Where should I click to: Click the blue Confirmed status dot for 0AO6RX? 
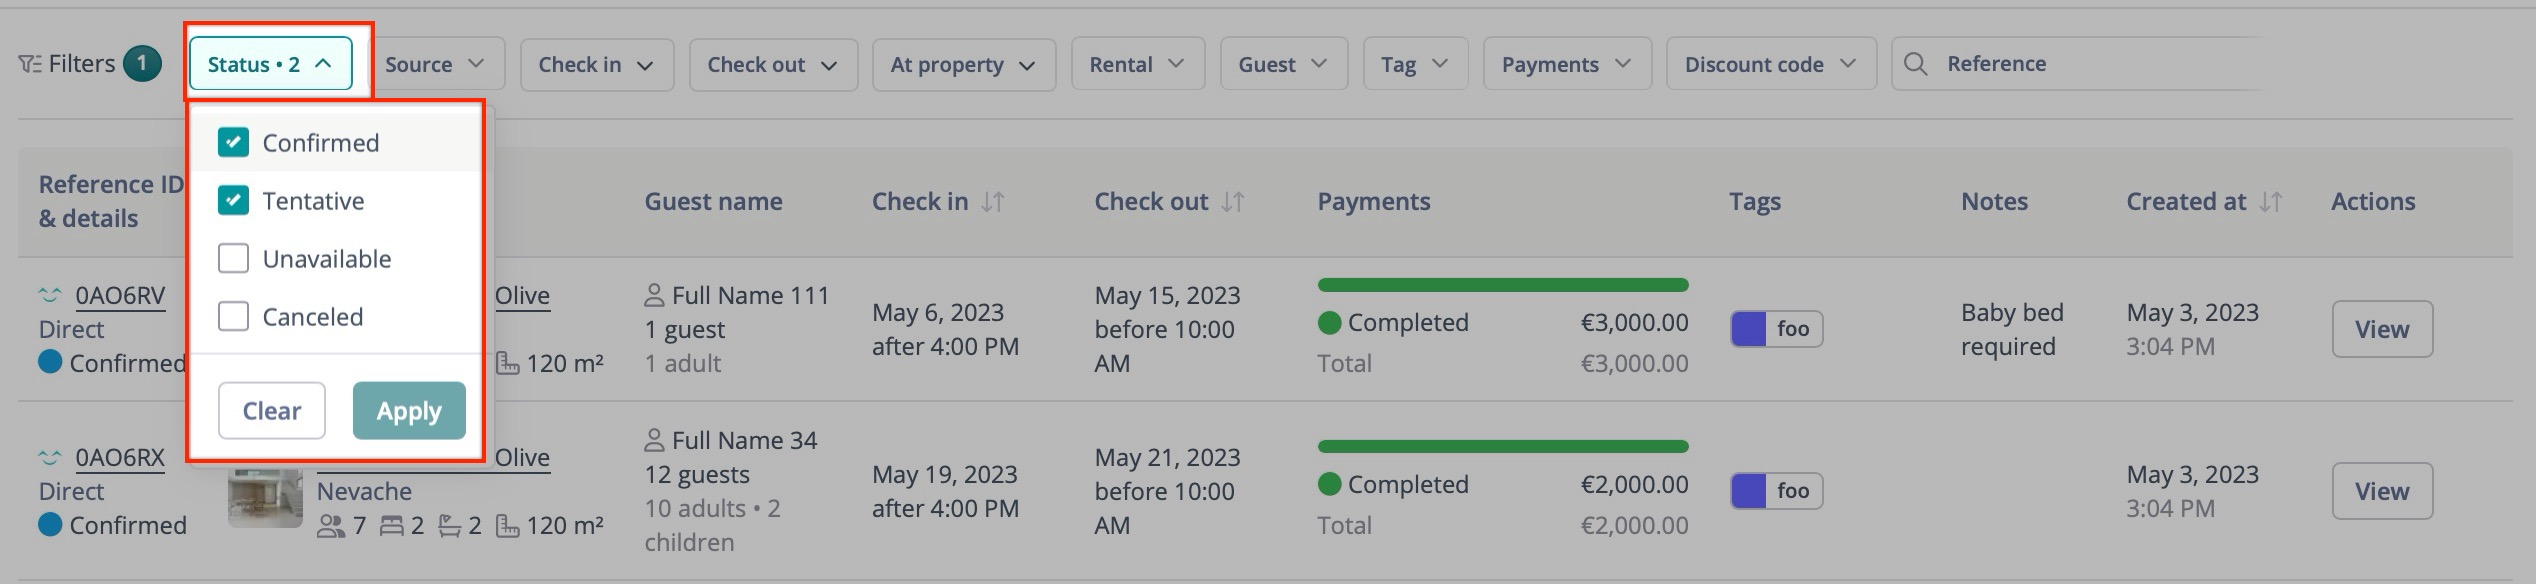point(48,524)
